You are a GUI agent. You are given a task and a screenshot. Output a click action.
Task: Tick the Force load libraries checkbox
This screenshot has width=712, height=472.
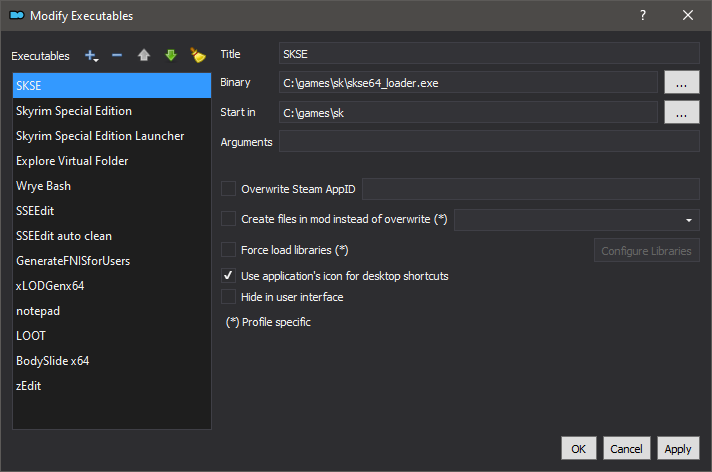coord(228,250)
